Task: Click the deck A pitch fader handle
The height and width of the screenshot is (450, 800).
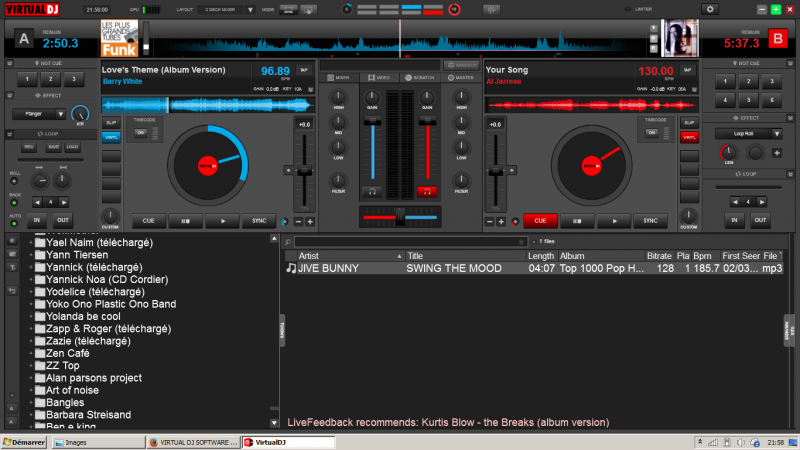Action: (x=304, y=171)
